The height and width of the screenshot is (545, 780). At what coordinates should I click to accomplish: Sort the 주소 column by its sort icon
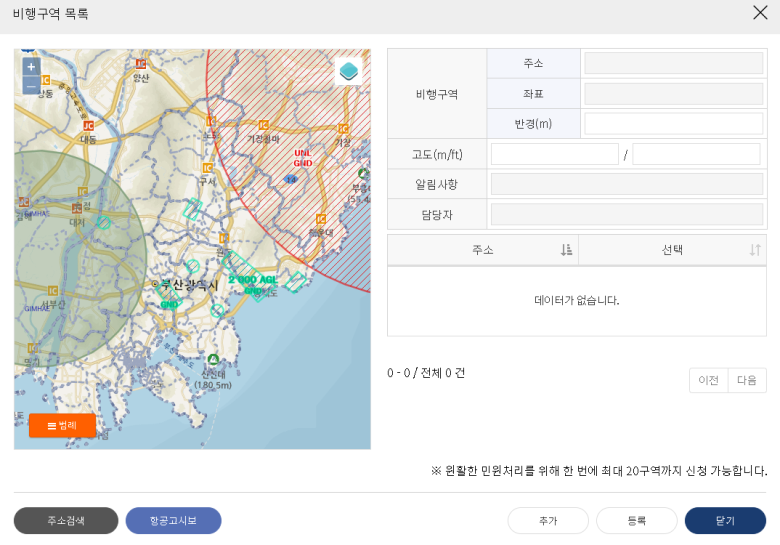tap(566, 250)
